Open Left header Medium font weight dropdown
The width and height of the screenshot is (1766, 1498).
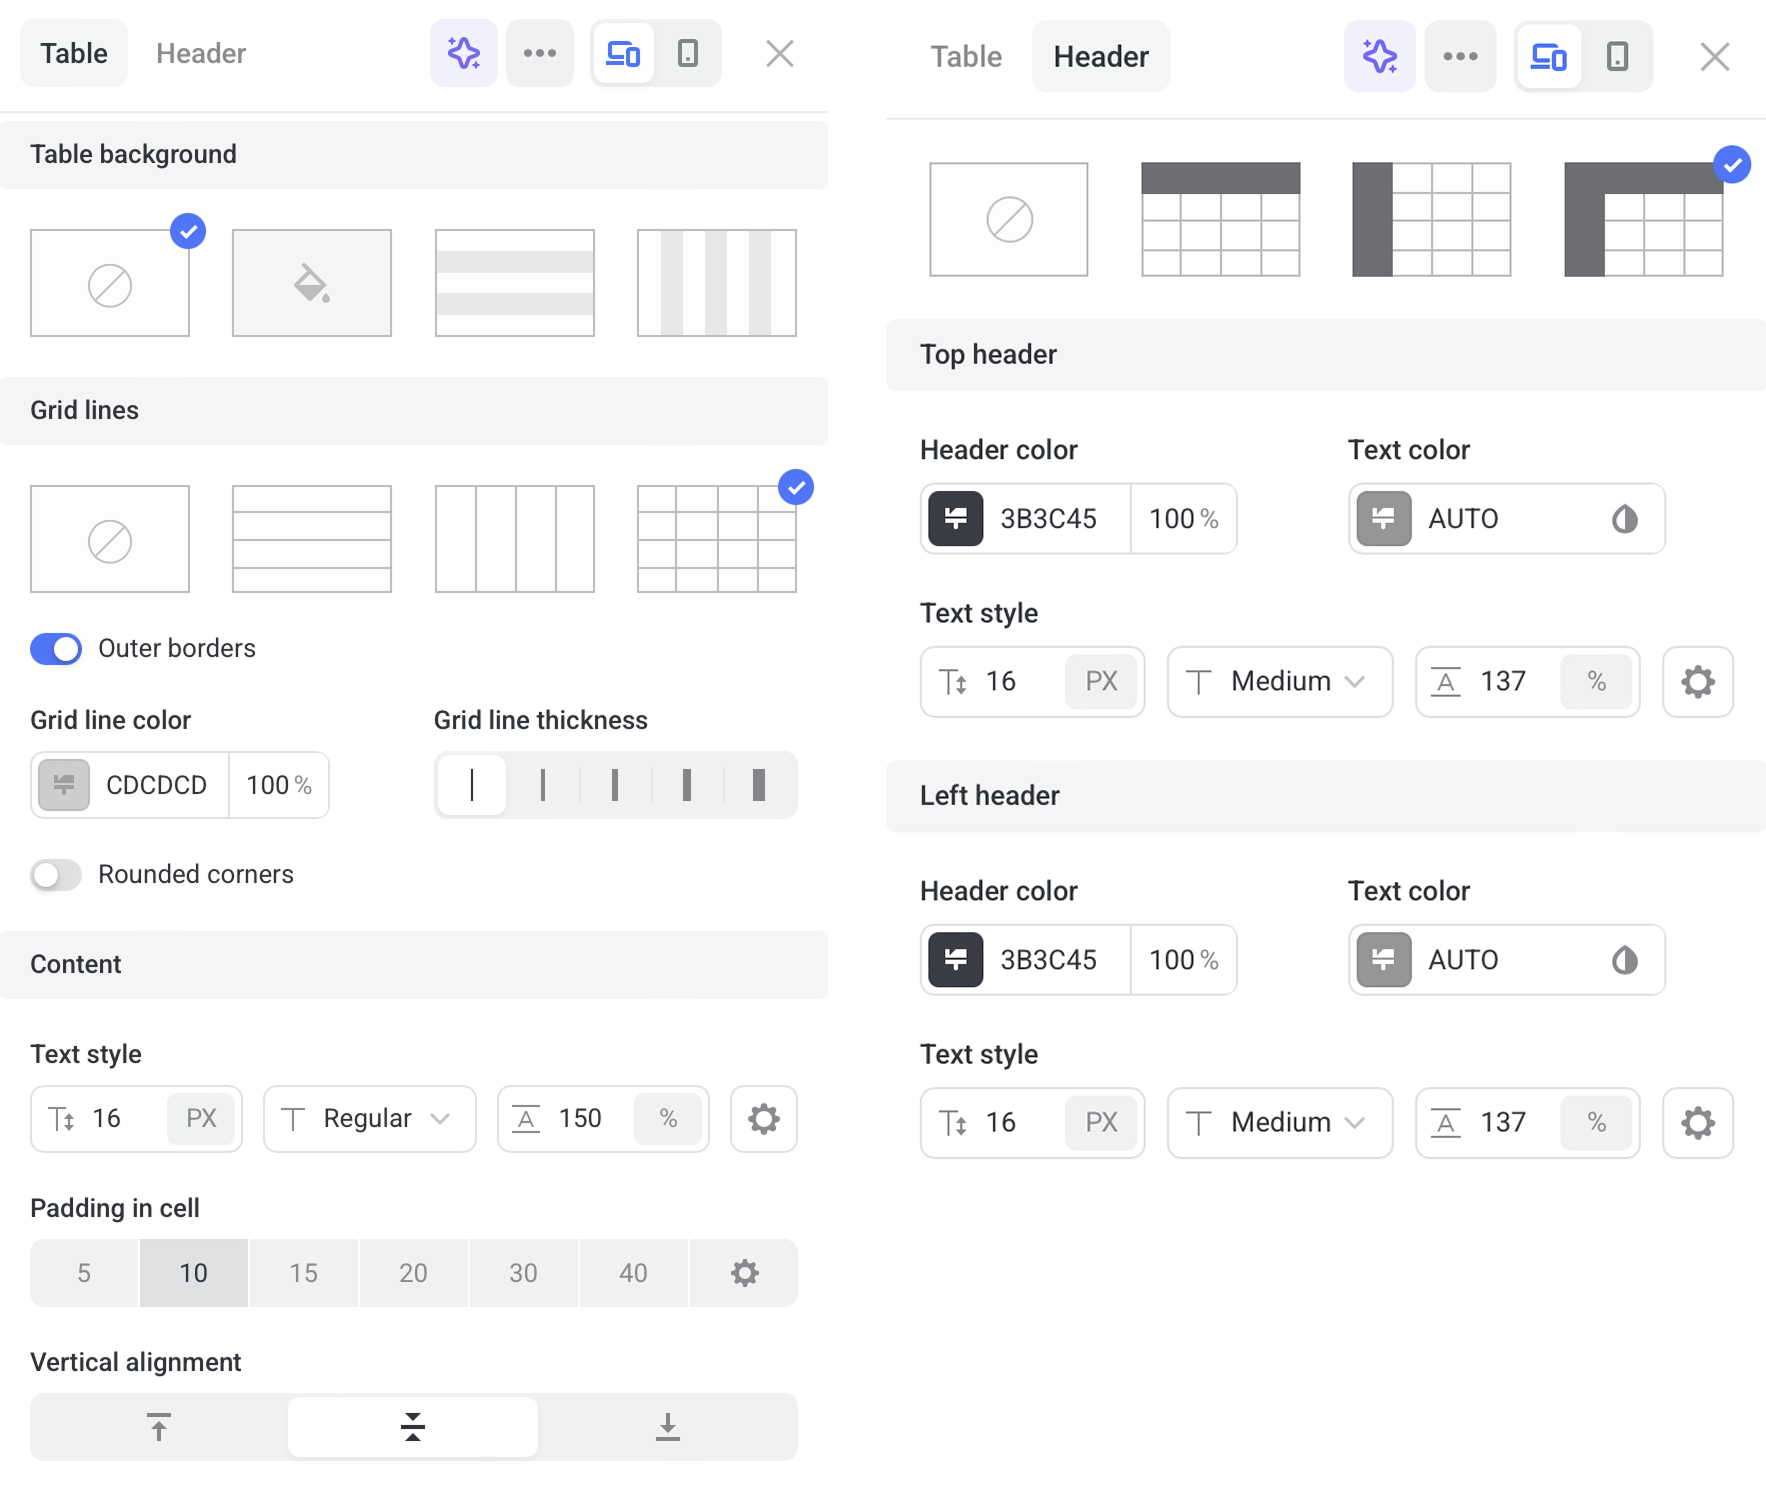(x=1279, y=1123)
